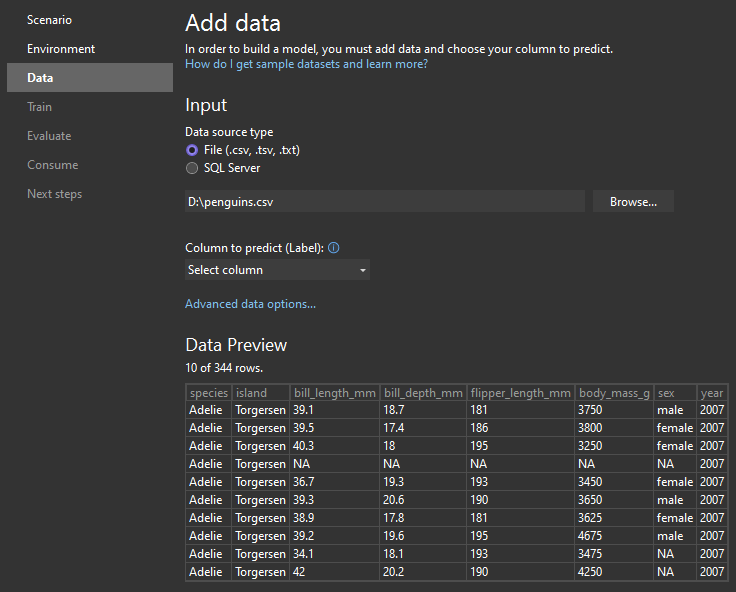Screen dimensions: 736x592
Task: Click the bill_length_mm column header
Action: (334, 393)
